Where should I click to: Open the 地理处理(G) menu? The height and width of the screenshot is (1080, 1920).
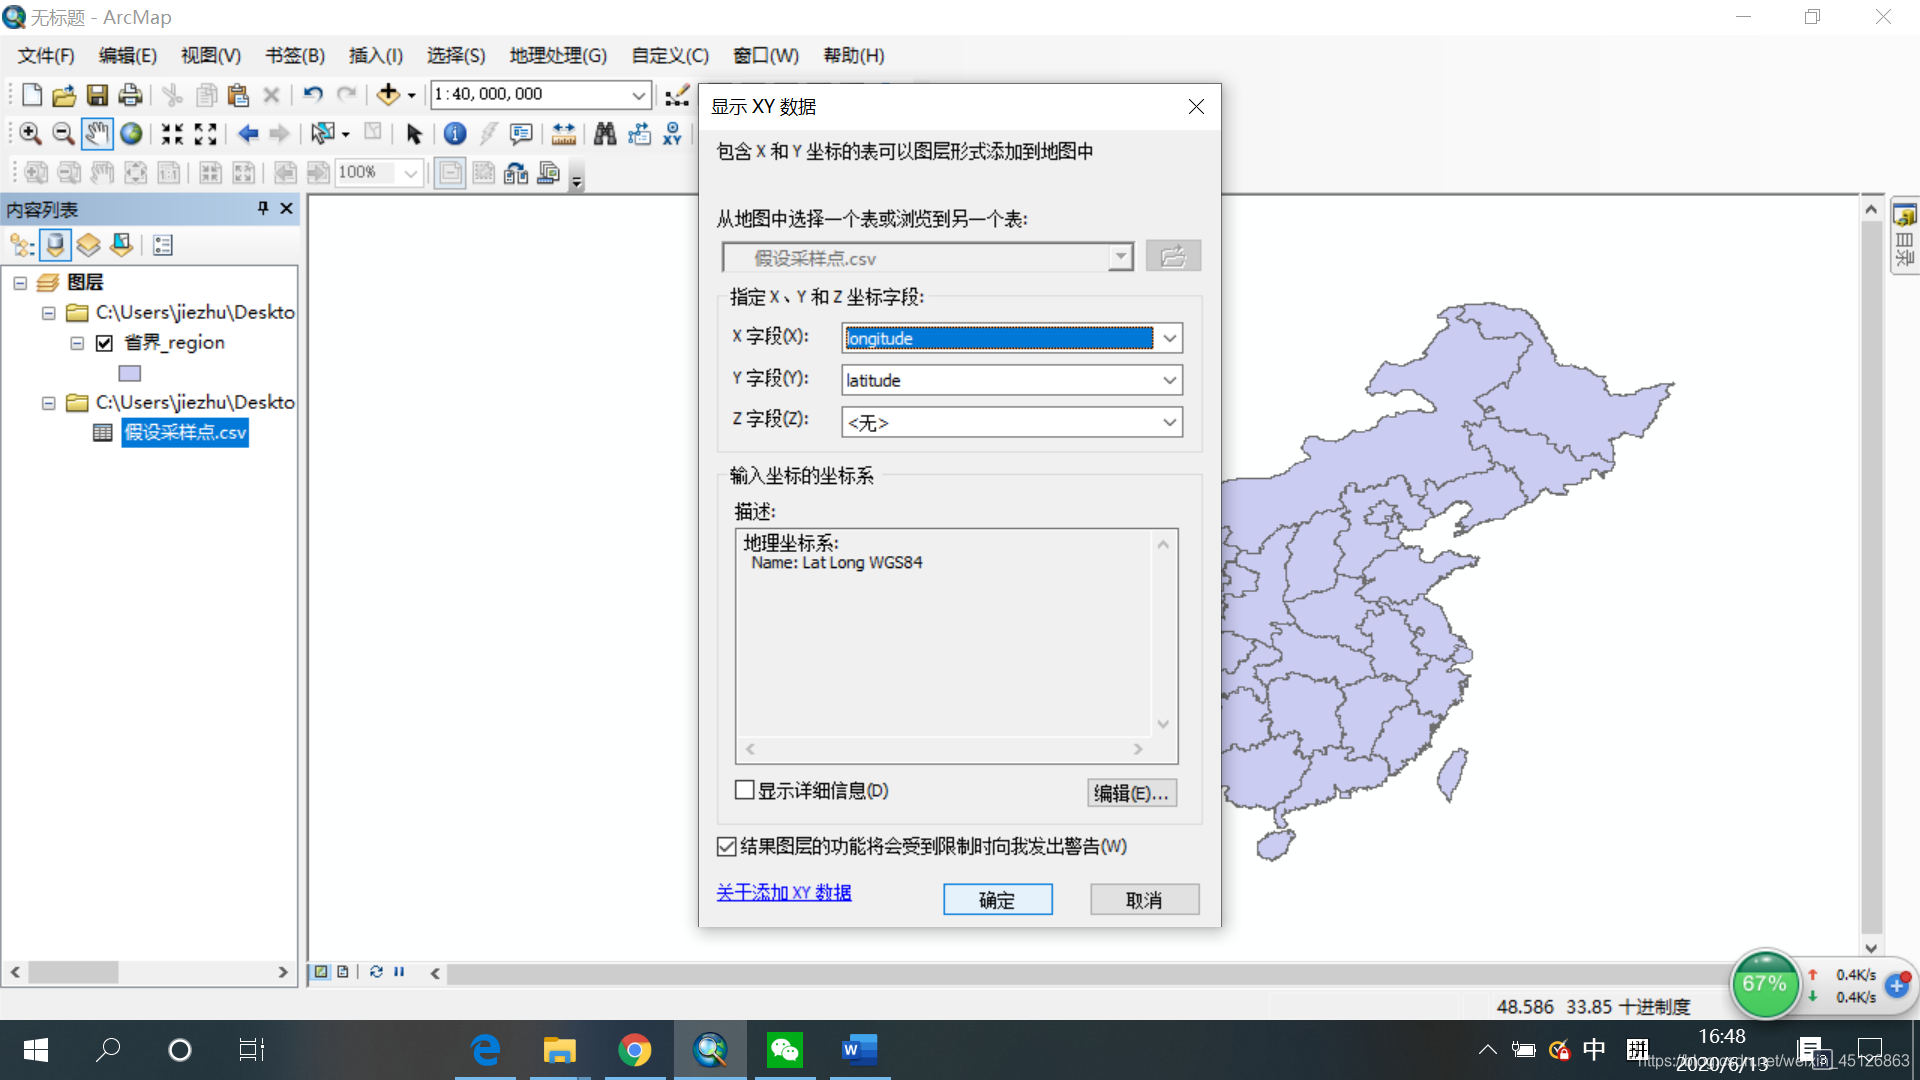[x=558, y=56]
